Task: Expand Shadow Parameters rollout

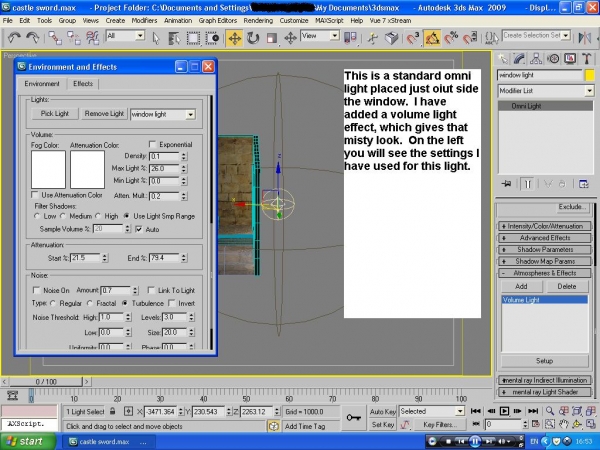Action: tap(545, 249)
